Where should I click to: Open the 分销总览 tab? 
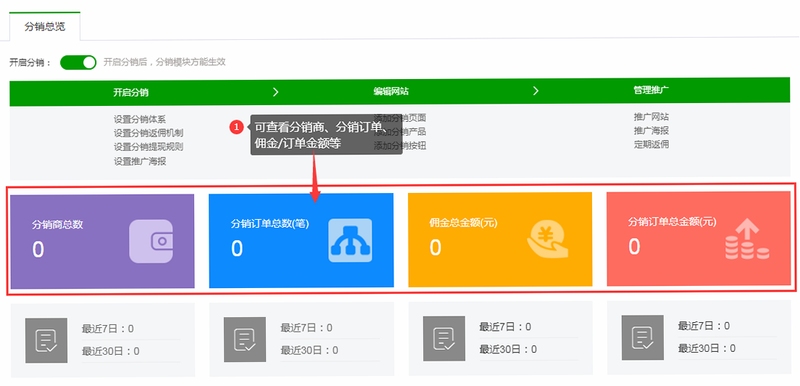click(45, 27)
